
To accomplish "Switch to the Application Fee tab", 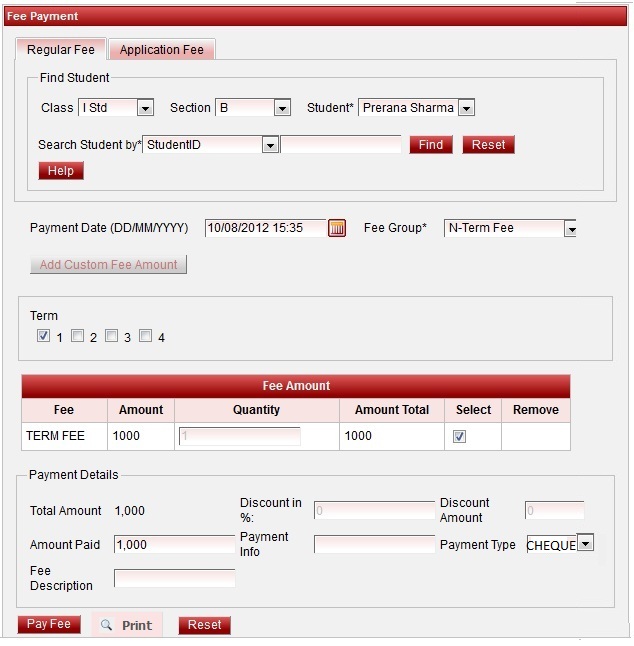I will pos(162,50).
